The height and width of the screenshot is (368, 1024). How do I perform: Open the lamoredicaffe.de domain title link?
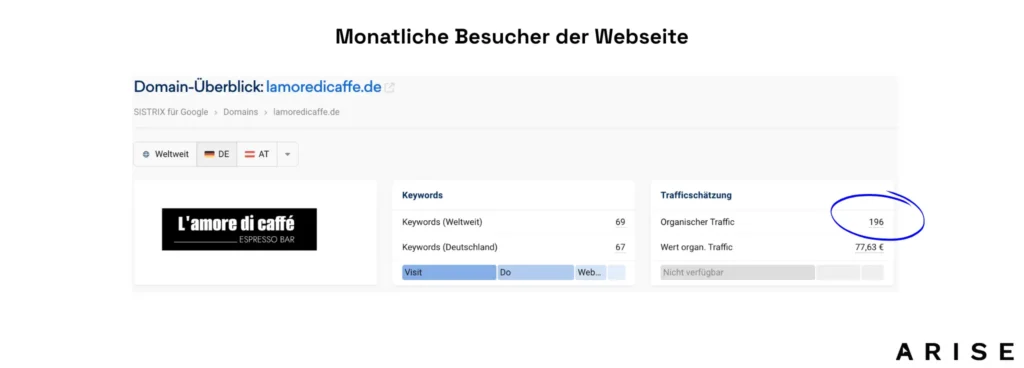323,87
